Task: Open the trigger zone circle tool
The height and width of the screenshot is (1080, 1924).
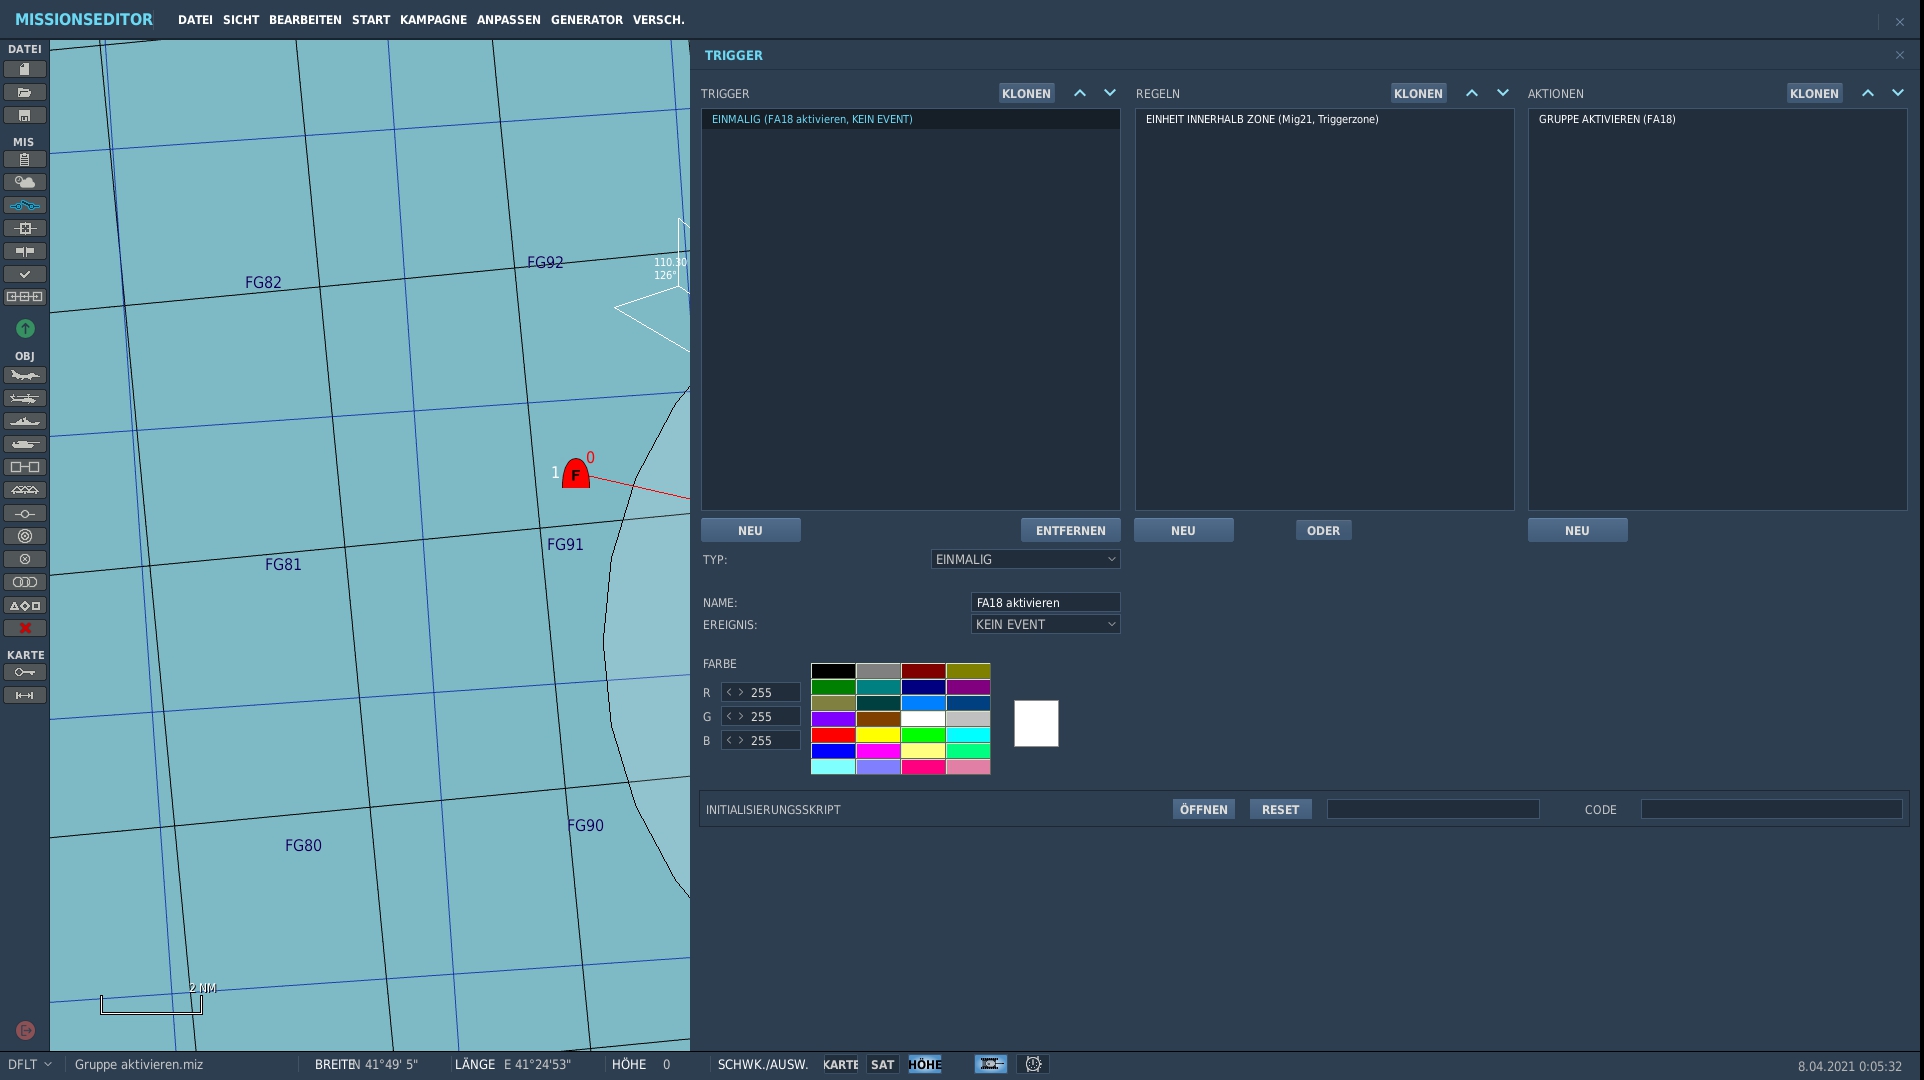Action: click(25, 536)
